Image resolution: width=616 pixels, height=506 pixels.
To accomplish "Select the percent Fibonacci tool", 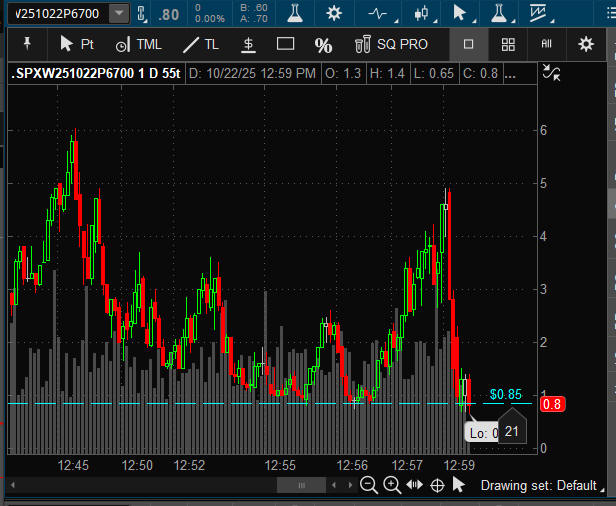I will point(323,45).
